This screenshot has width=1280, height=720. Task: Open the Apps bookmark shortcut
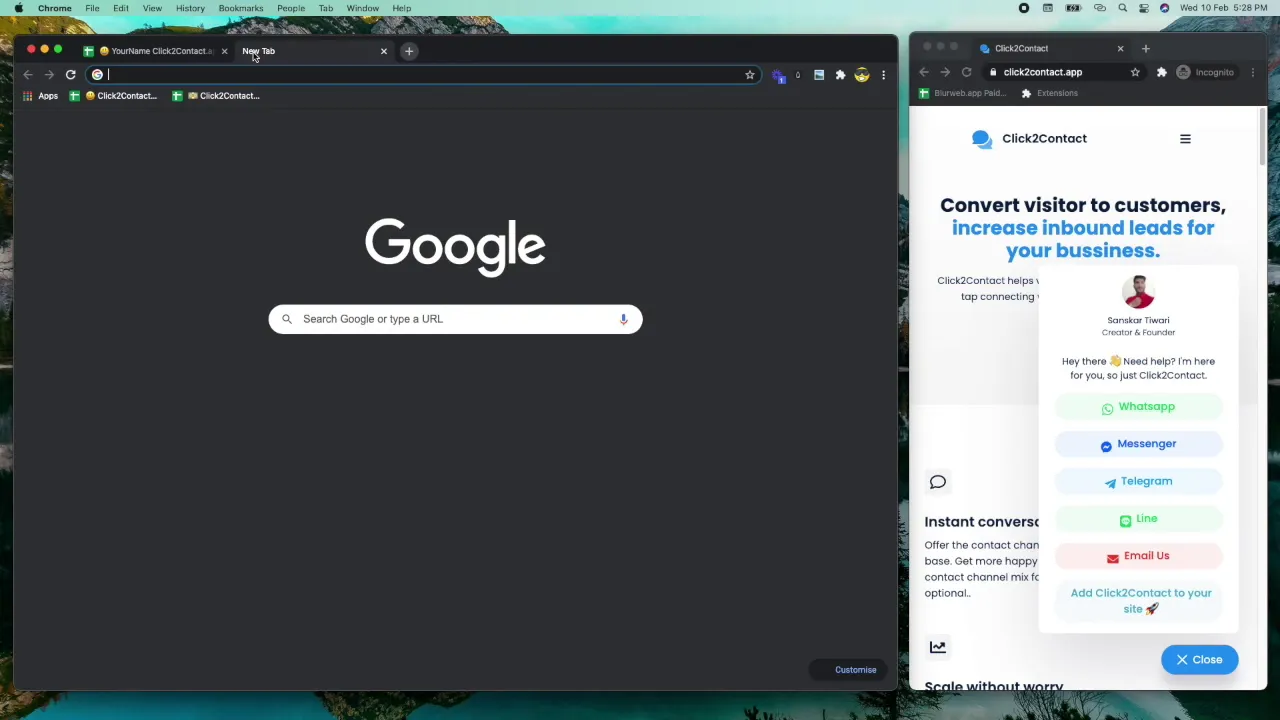tap(40, 96)
